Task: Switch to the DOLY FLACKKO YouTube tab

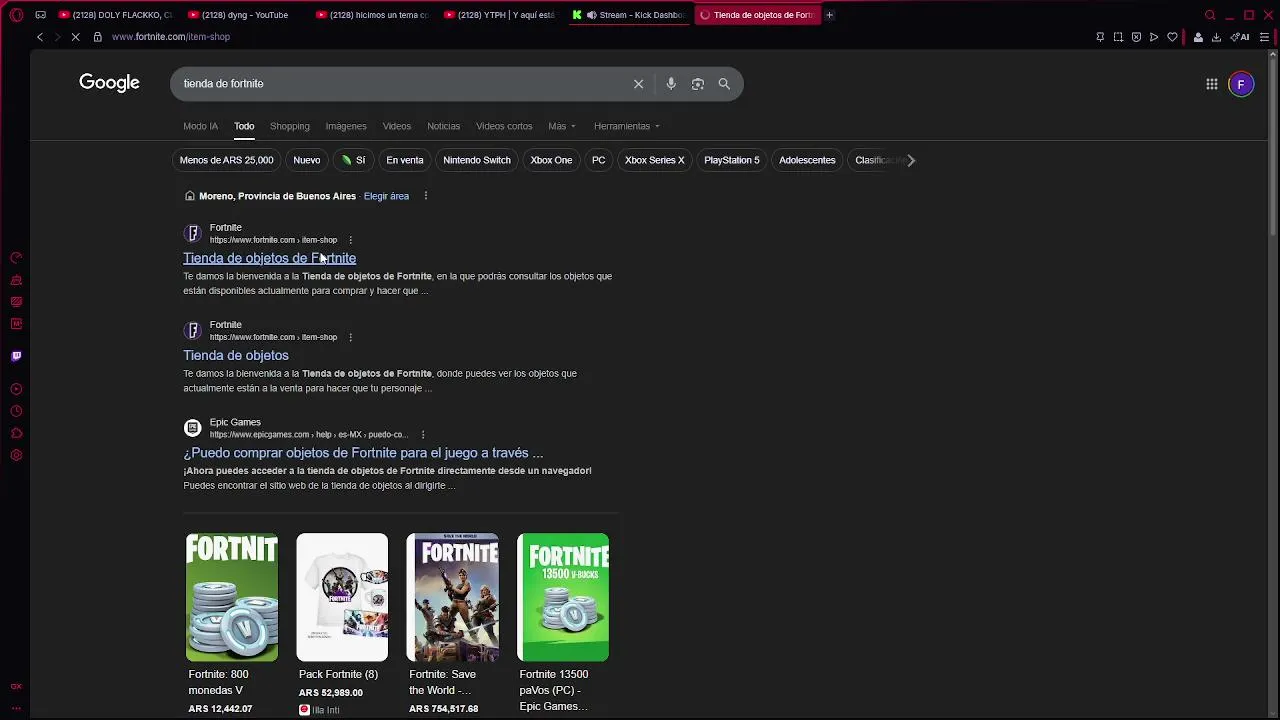Action: [x=116, y=15]
